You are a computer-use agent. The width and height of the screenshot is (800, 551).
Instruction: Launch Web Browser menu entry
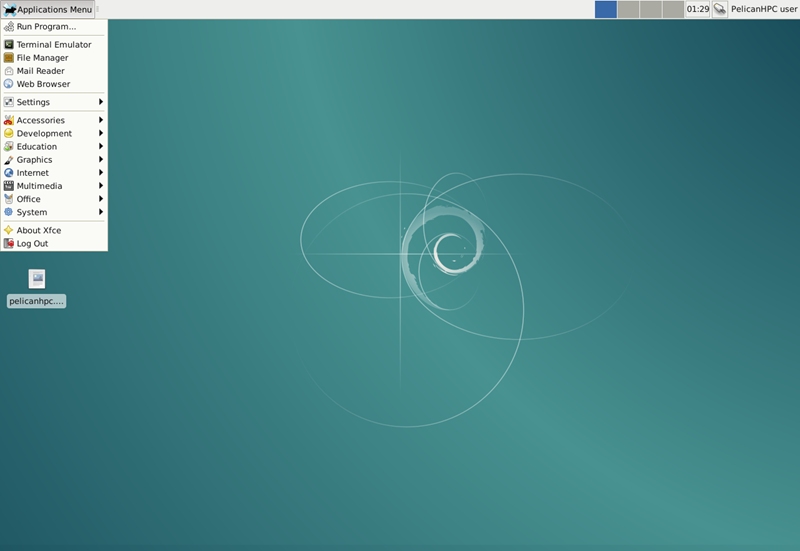tap(54, 84)
